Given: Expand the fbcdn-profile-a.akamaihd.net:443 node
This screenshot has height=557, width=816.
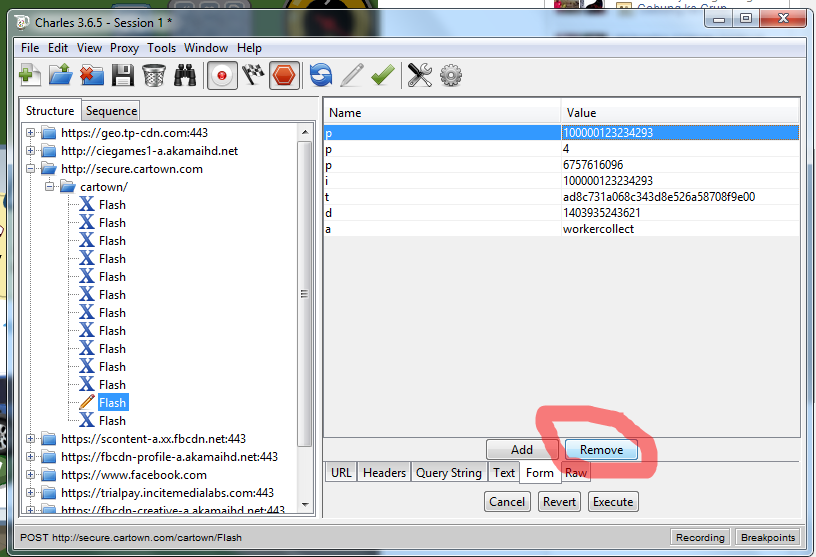Looking at the screenshot, I should tap(31, 457).
